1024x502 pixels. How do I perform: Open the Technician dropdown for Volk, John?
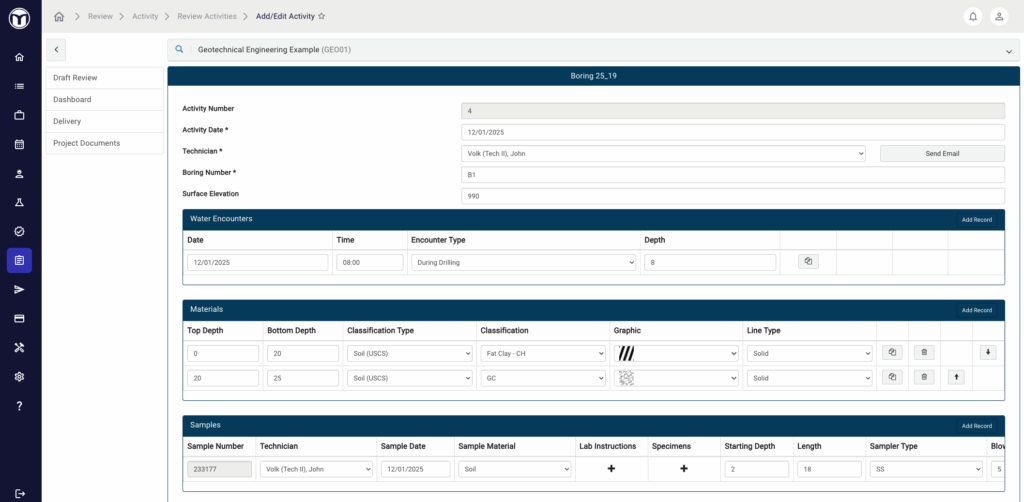[662, 153]
